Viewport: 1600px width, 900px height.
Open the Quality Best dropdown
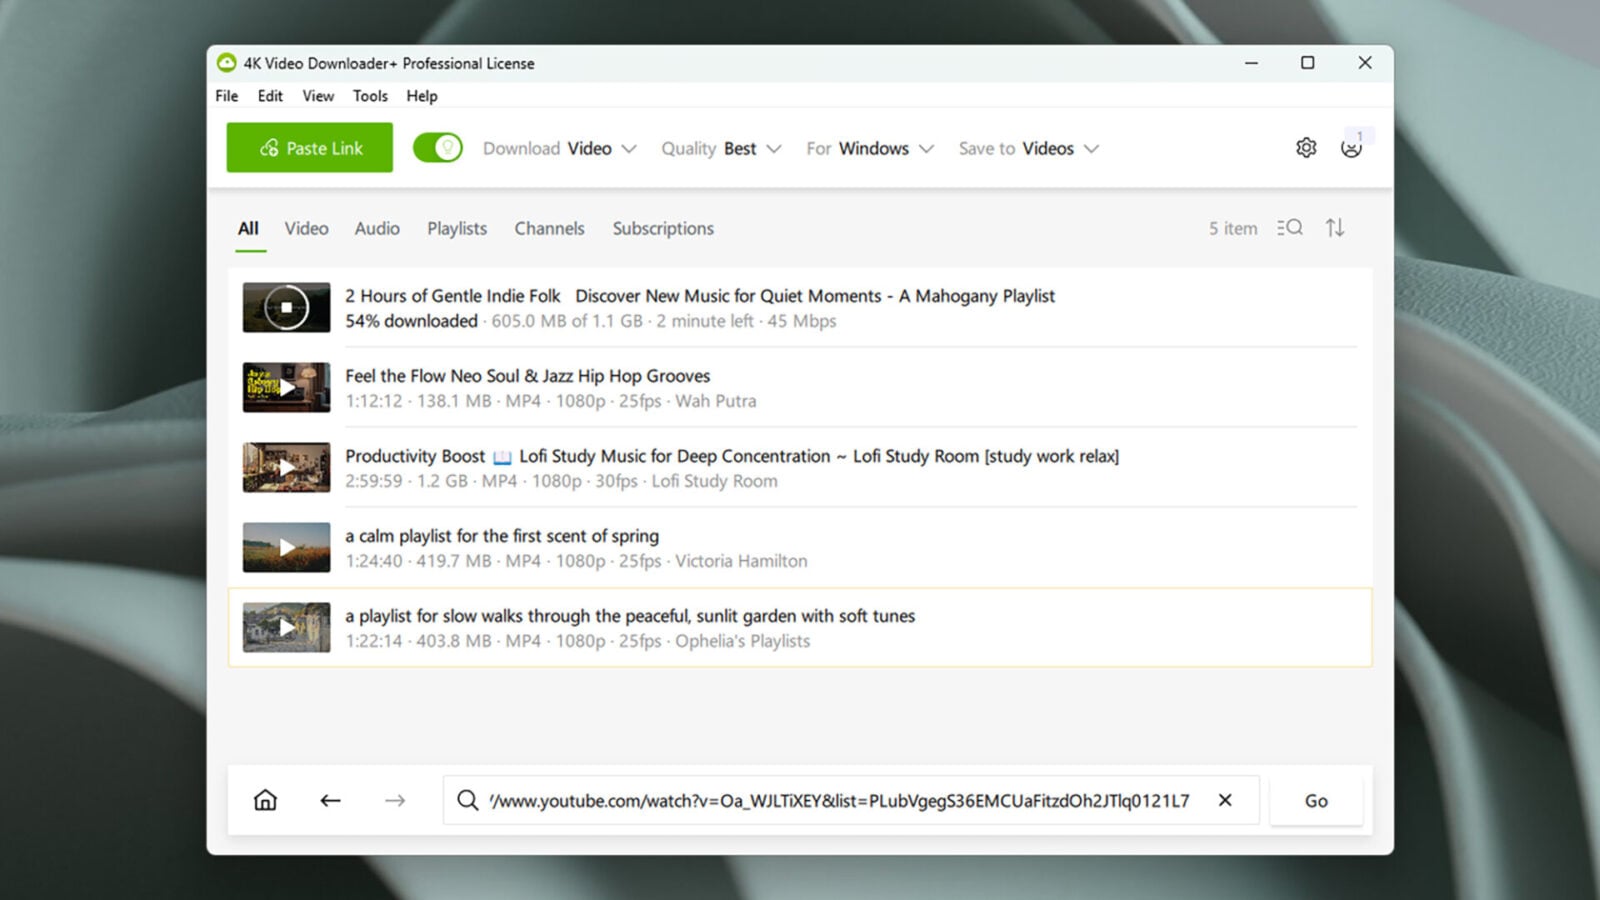point(721,148)
